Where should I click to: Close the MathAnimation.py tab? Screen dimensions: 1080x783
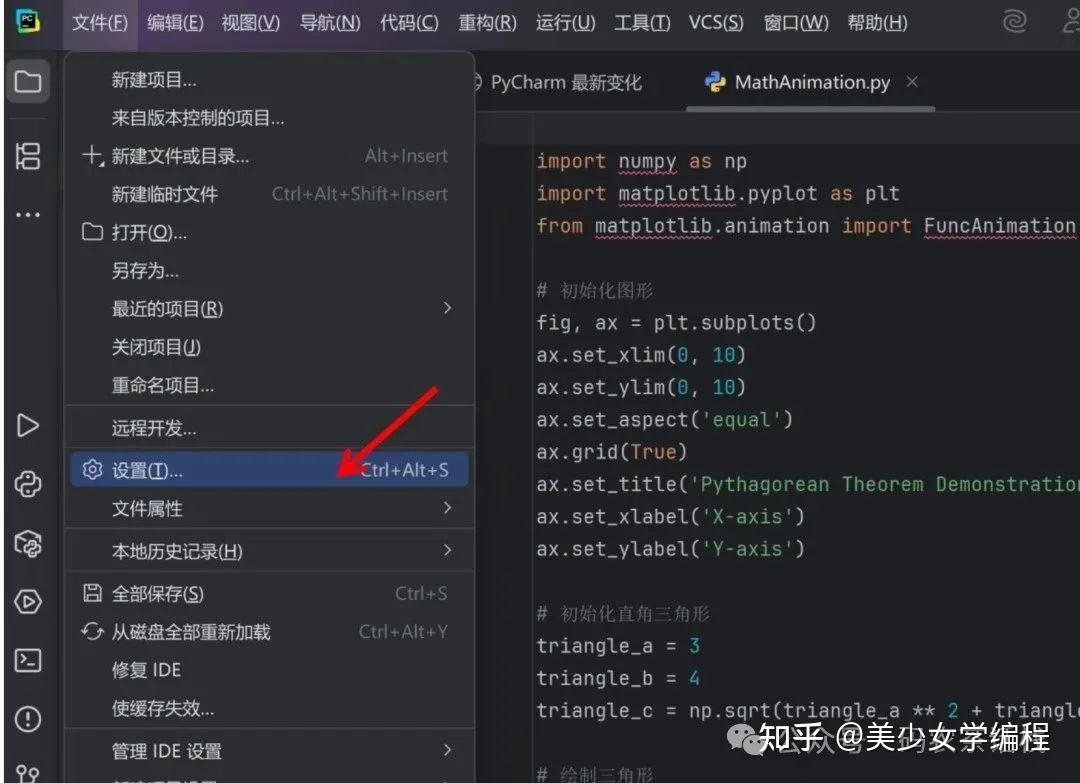click(911, 83)
